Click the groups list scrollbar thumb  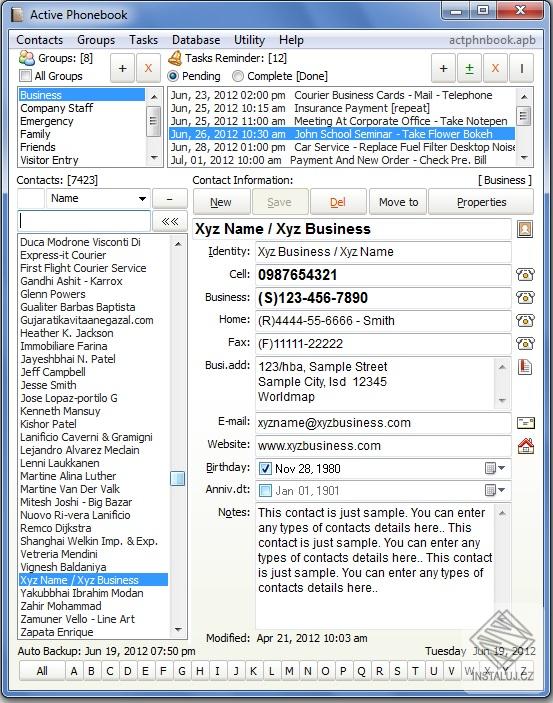pos(154,121)
